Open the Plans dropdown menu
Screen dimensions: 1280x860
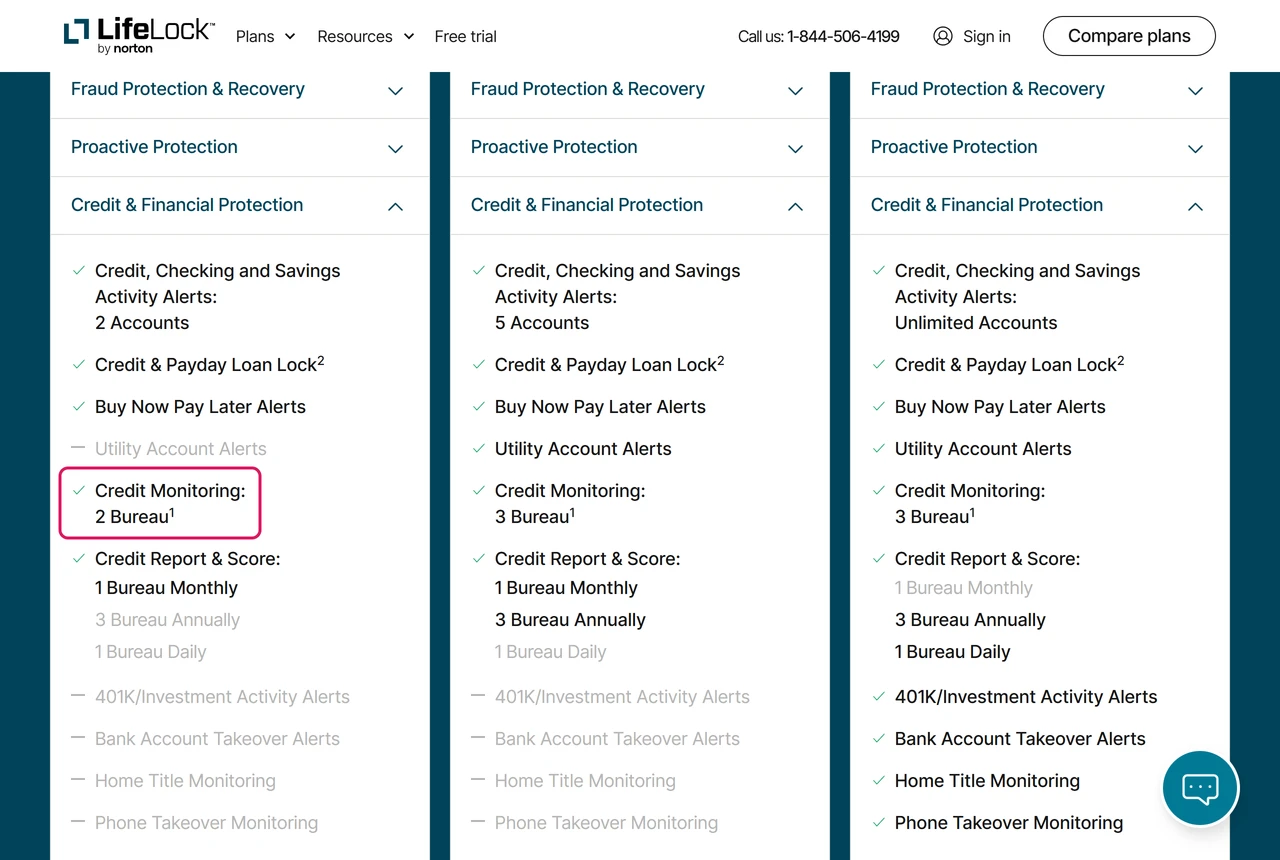(265, 36)
